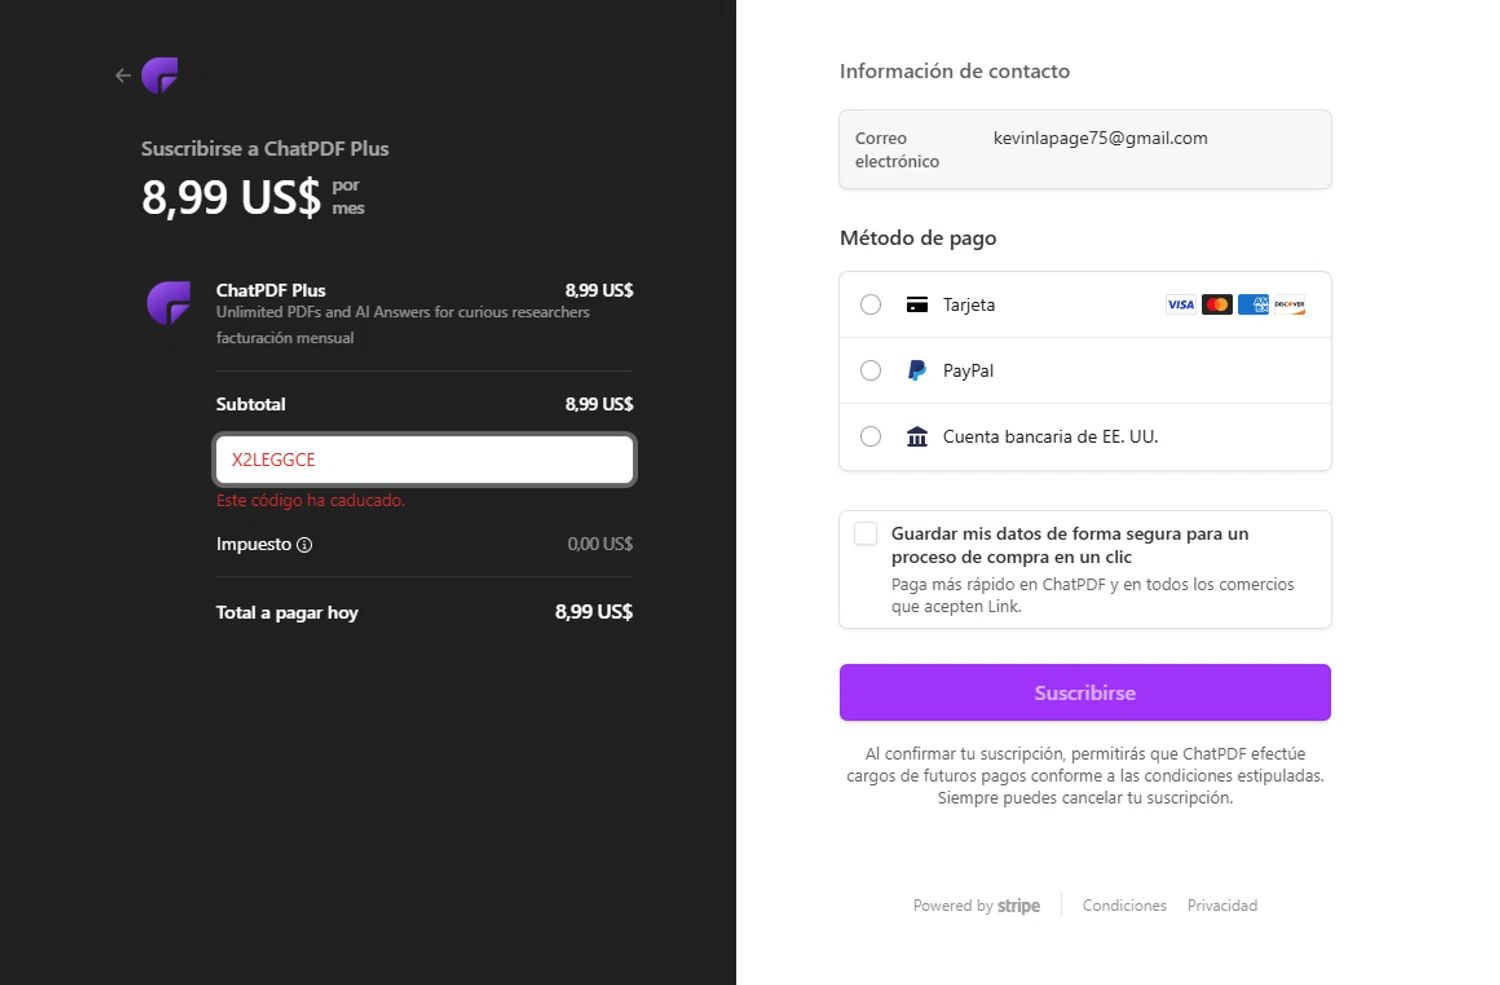Open the Condiciones link
Viewport: 1500px width, 985px height.
point(1124,905)
